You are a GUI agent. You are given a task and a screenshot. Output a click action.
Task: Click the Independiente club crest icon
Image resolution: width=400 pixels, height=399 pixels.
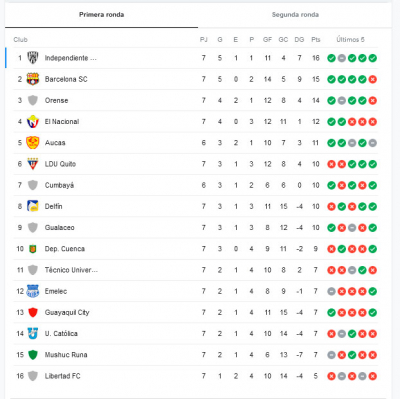pyautogui.click(x=33, y=58)
